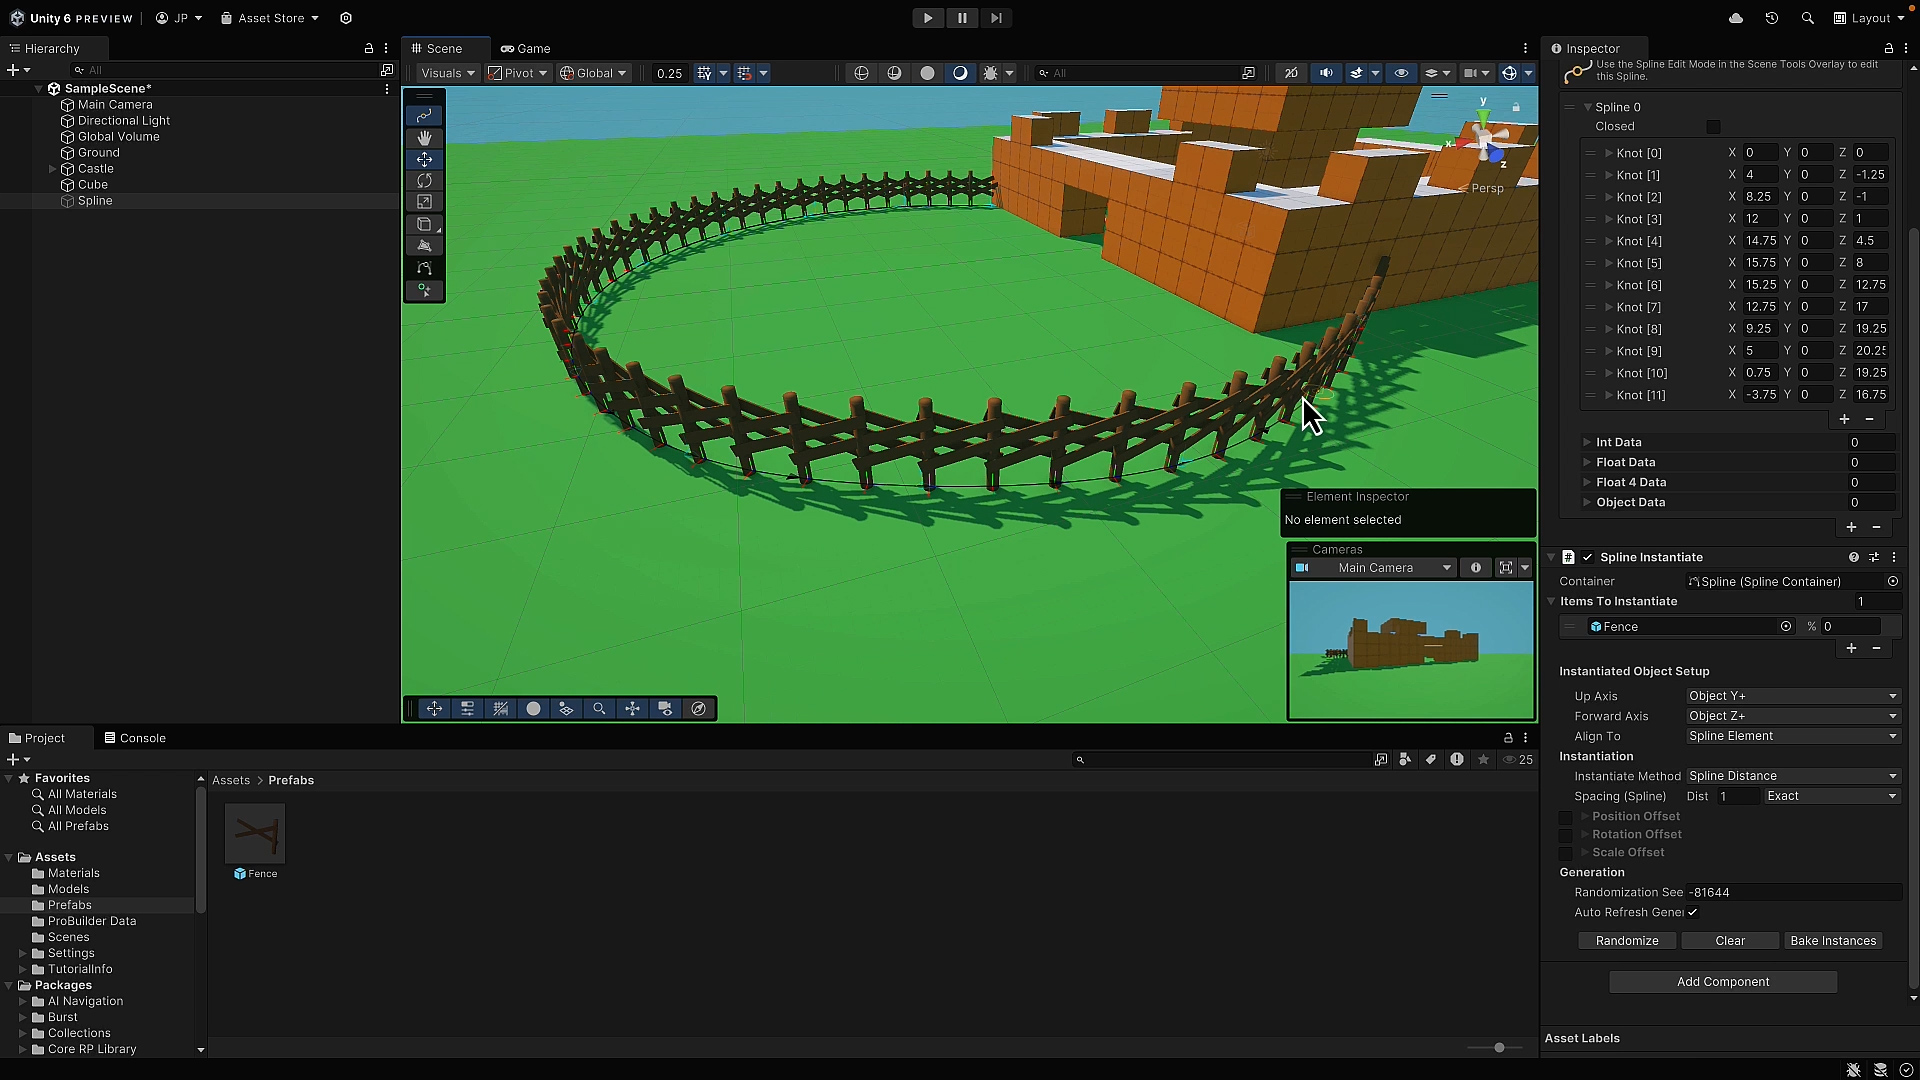Click the Randomize button

click(x=1627, y=940)
